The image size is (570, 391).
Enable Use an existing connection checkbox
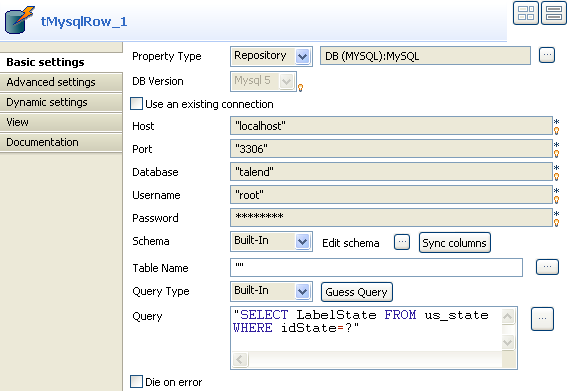pos(136,104)
